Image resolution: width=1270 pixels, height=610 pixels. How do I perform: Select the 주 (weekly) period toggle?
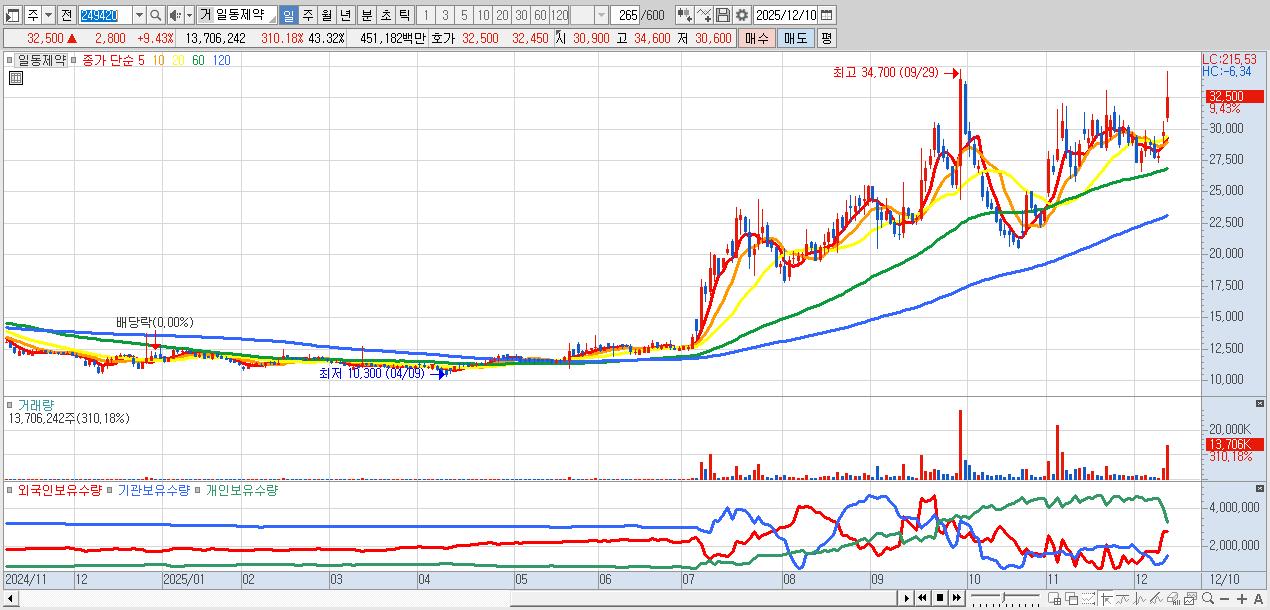point(307,15)
